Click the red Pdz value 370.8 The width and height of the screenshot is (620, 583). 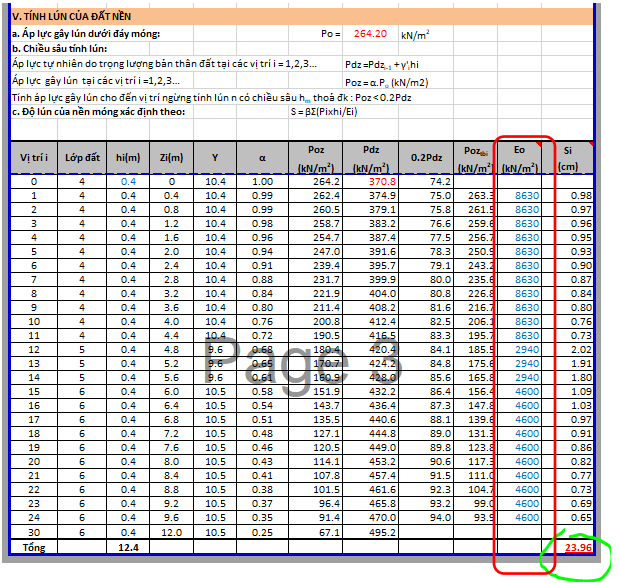382,182
